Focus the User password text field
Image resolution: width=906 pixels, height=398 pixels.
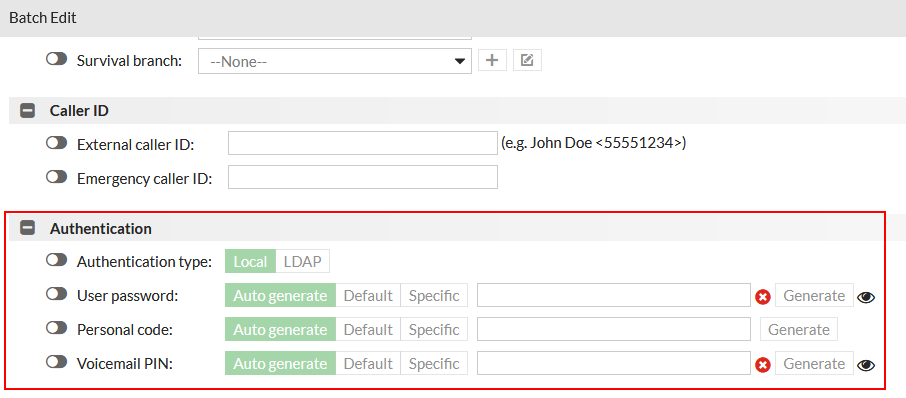(x=614, y=295)
